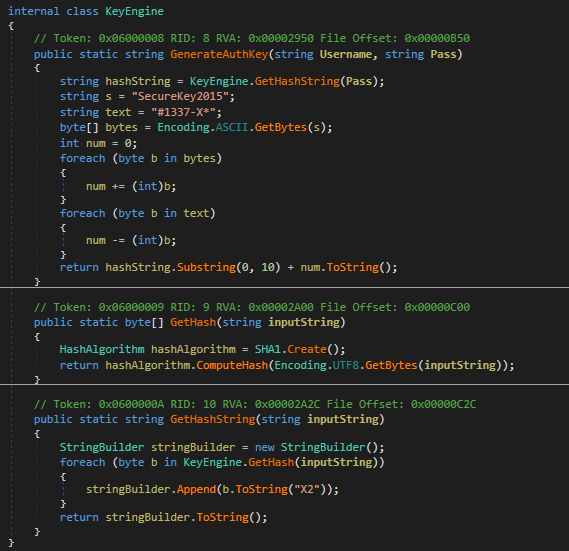Click the "X2" format string literal
This screenshot has height=551, width=569.
click(x=307, y=489)
